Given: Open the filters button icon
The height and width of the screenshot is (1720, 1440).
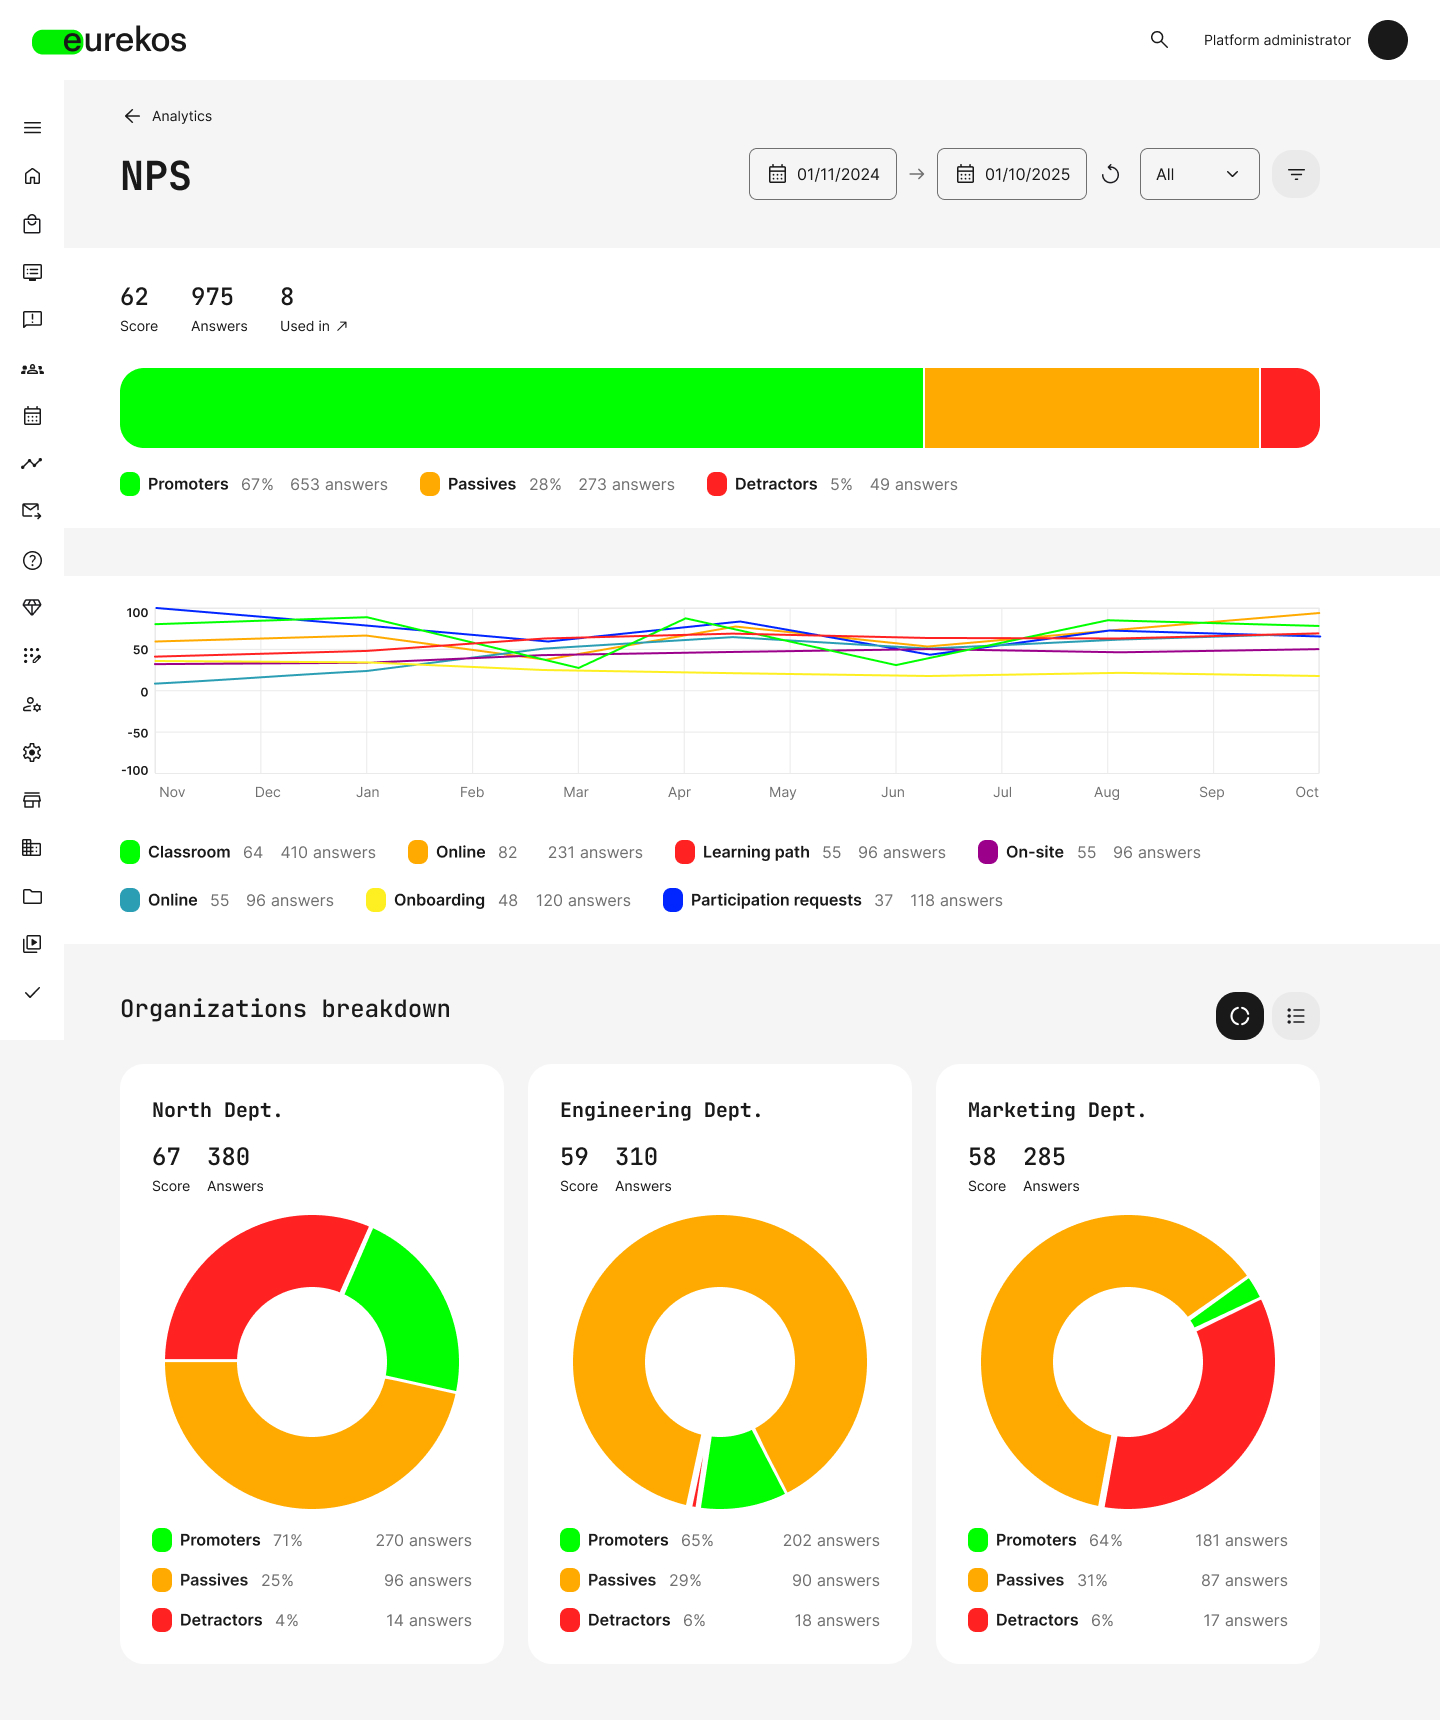Looking at the screenshot, I should [x=1296, y=174].
